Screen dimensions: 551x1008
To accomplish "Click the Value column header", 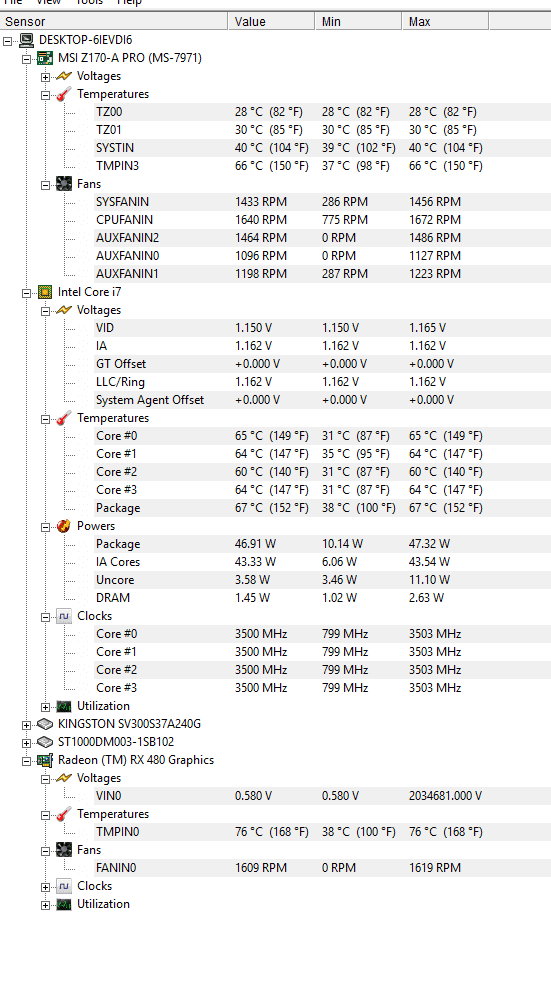I will [271, 21].
